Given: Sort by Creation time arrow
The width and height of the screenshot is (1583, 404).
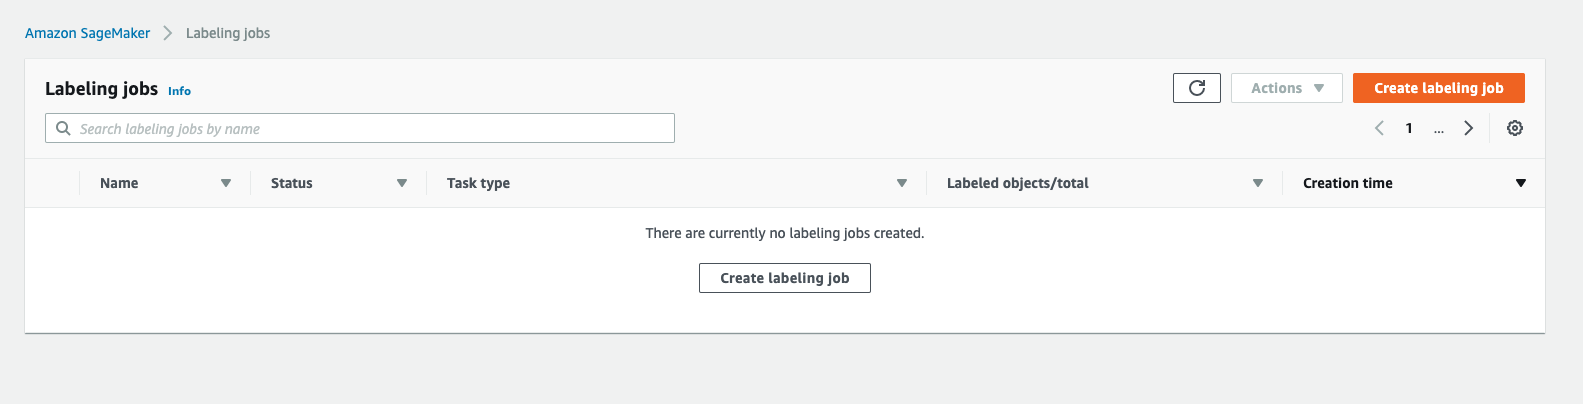Looking at the screenshot, I should (1520, 183).
